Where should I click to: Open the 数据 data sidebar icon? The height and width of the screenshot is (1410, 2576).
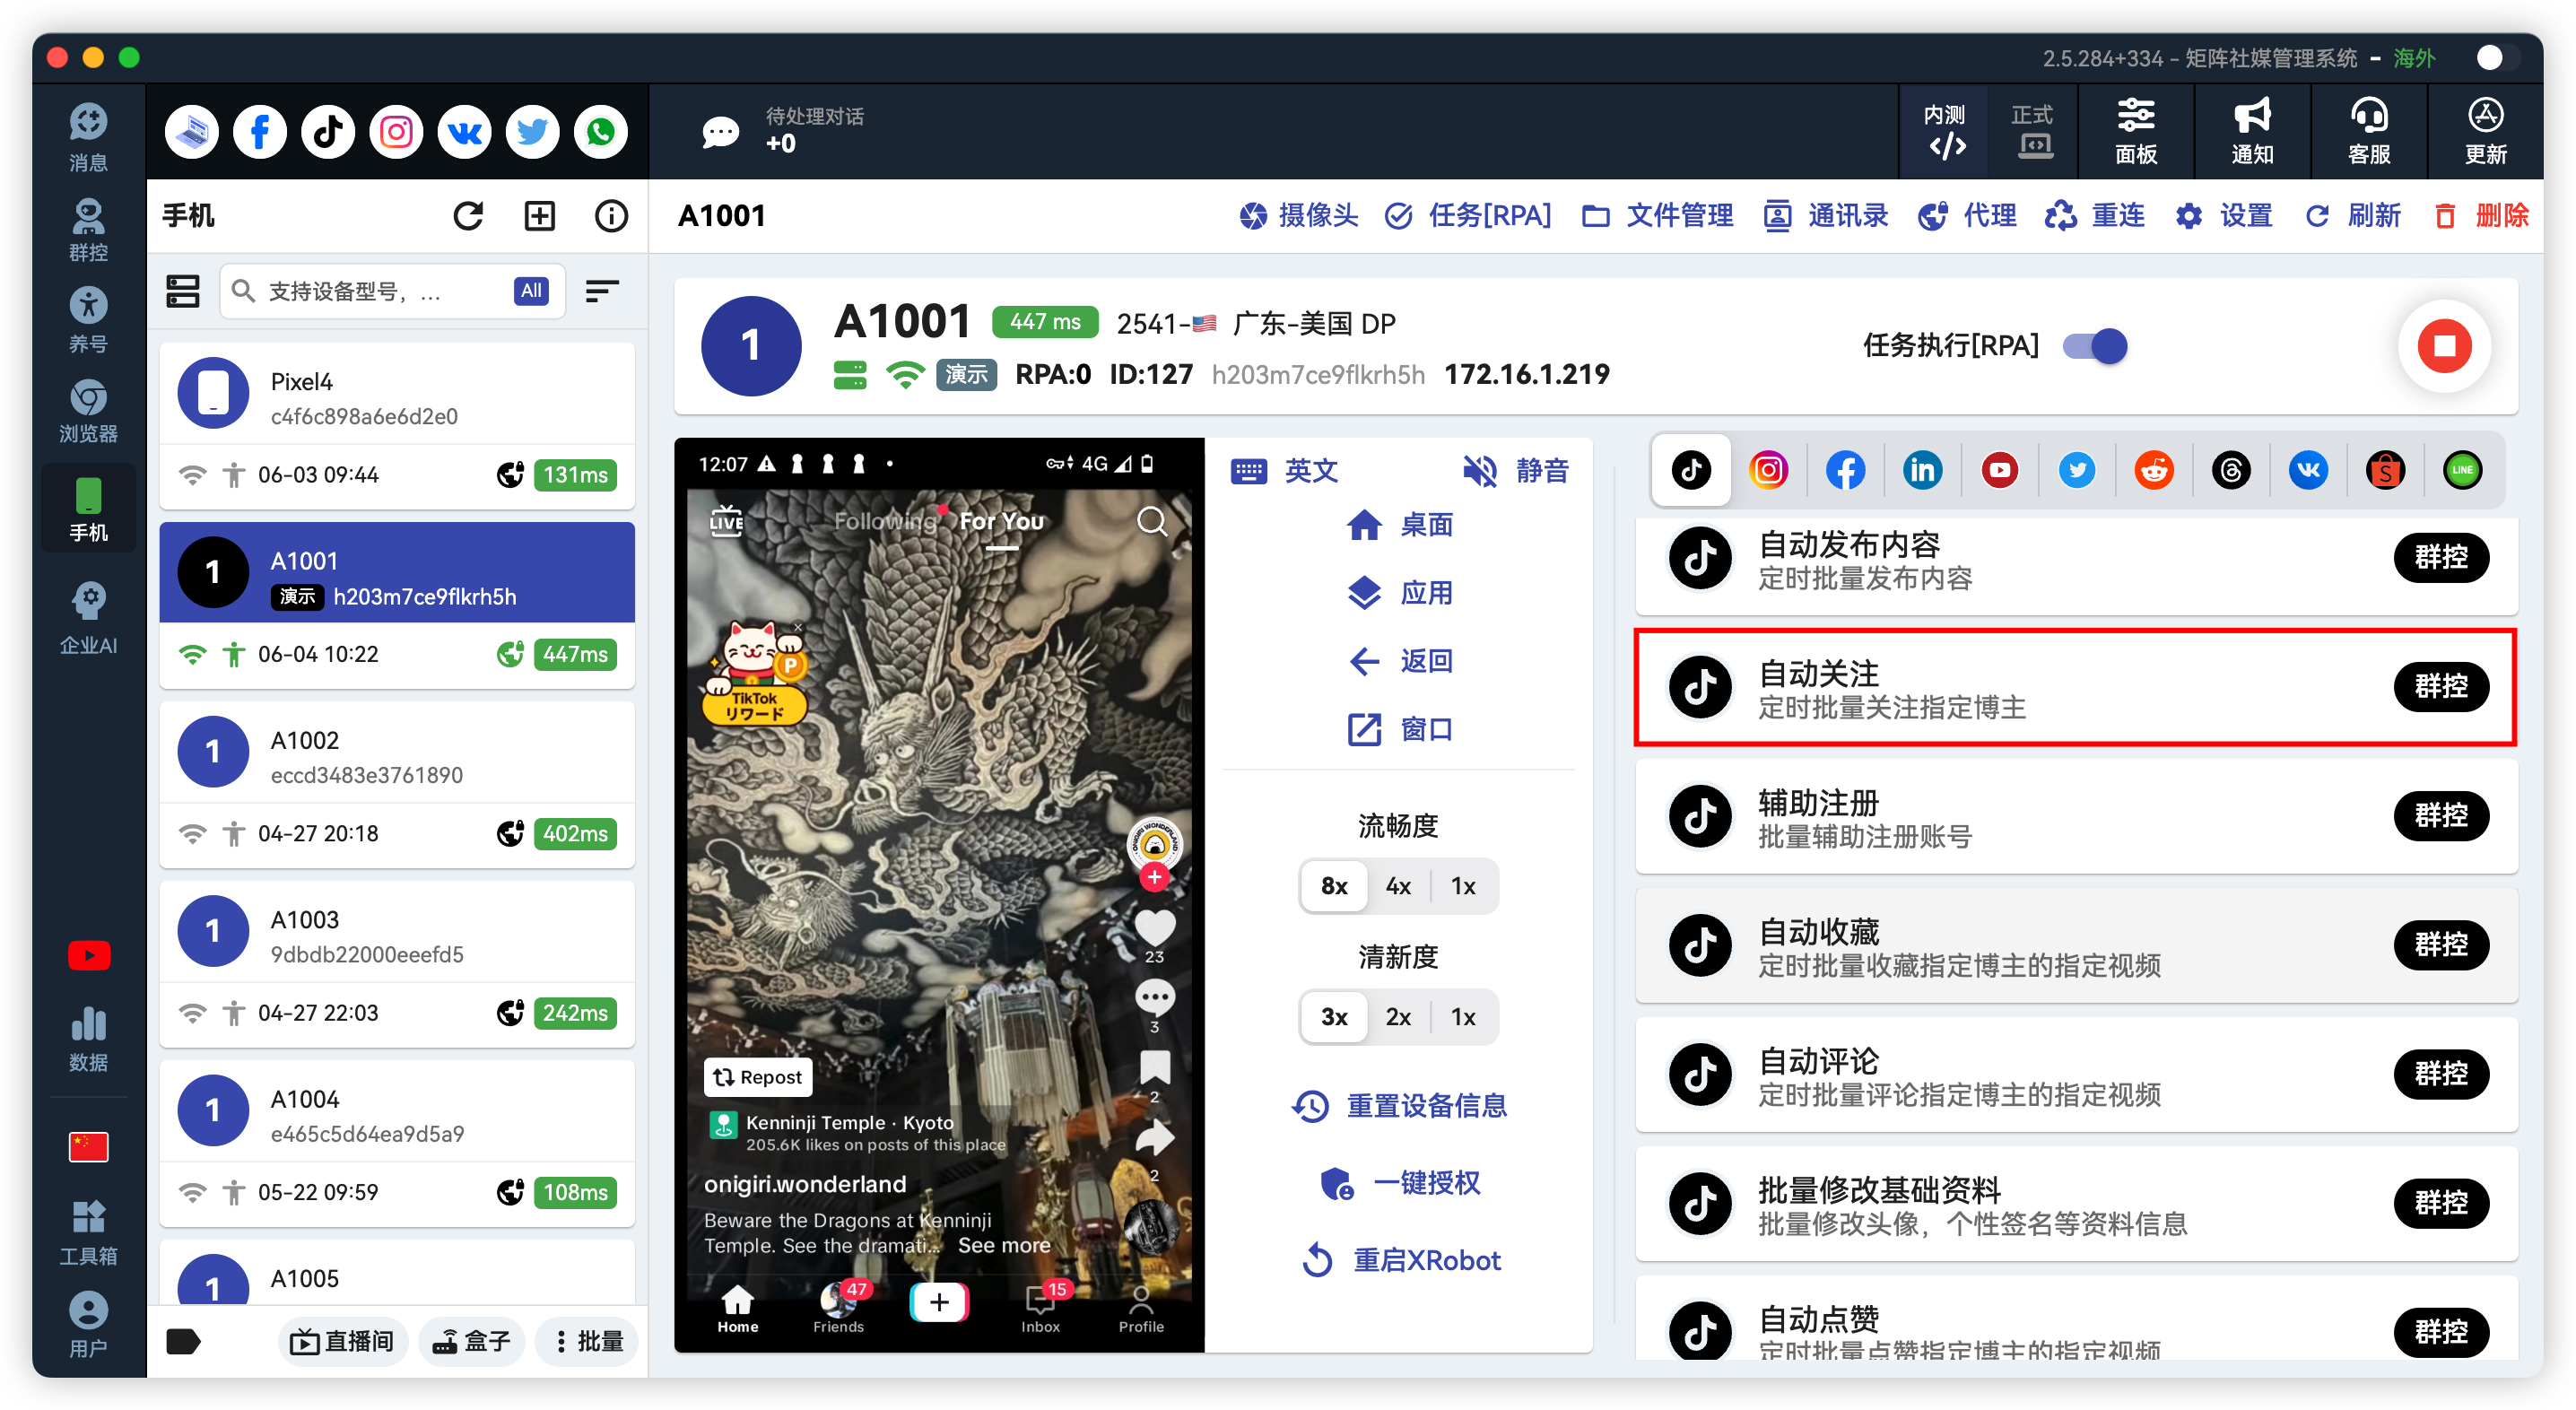88,1039
